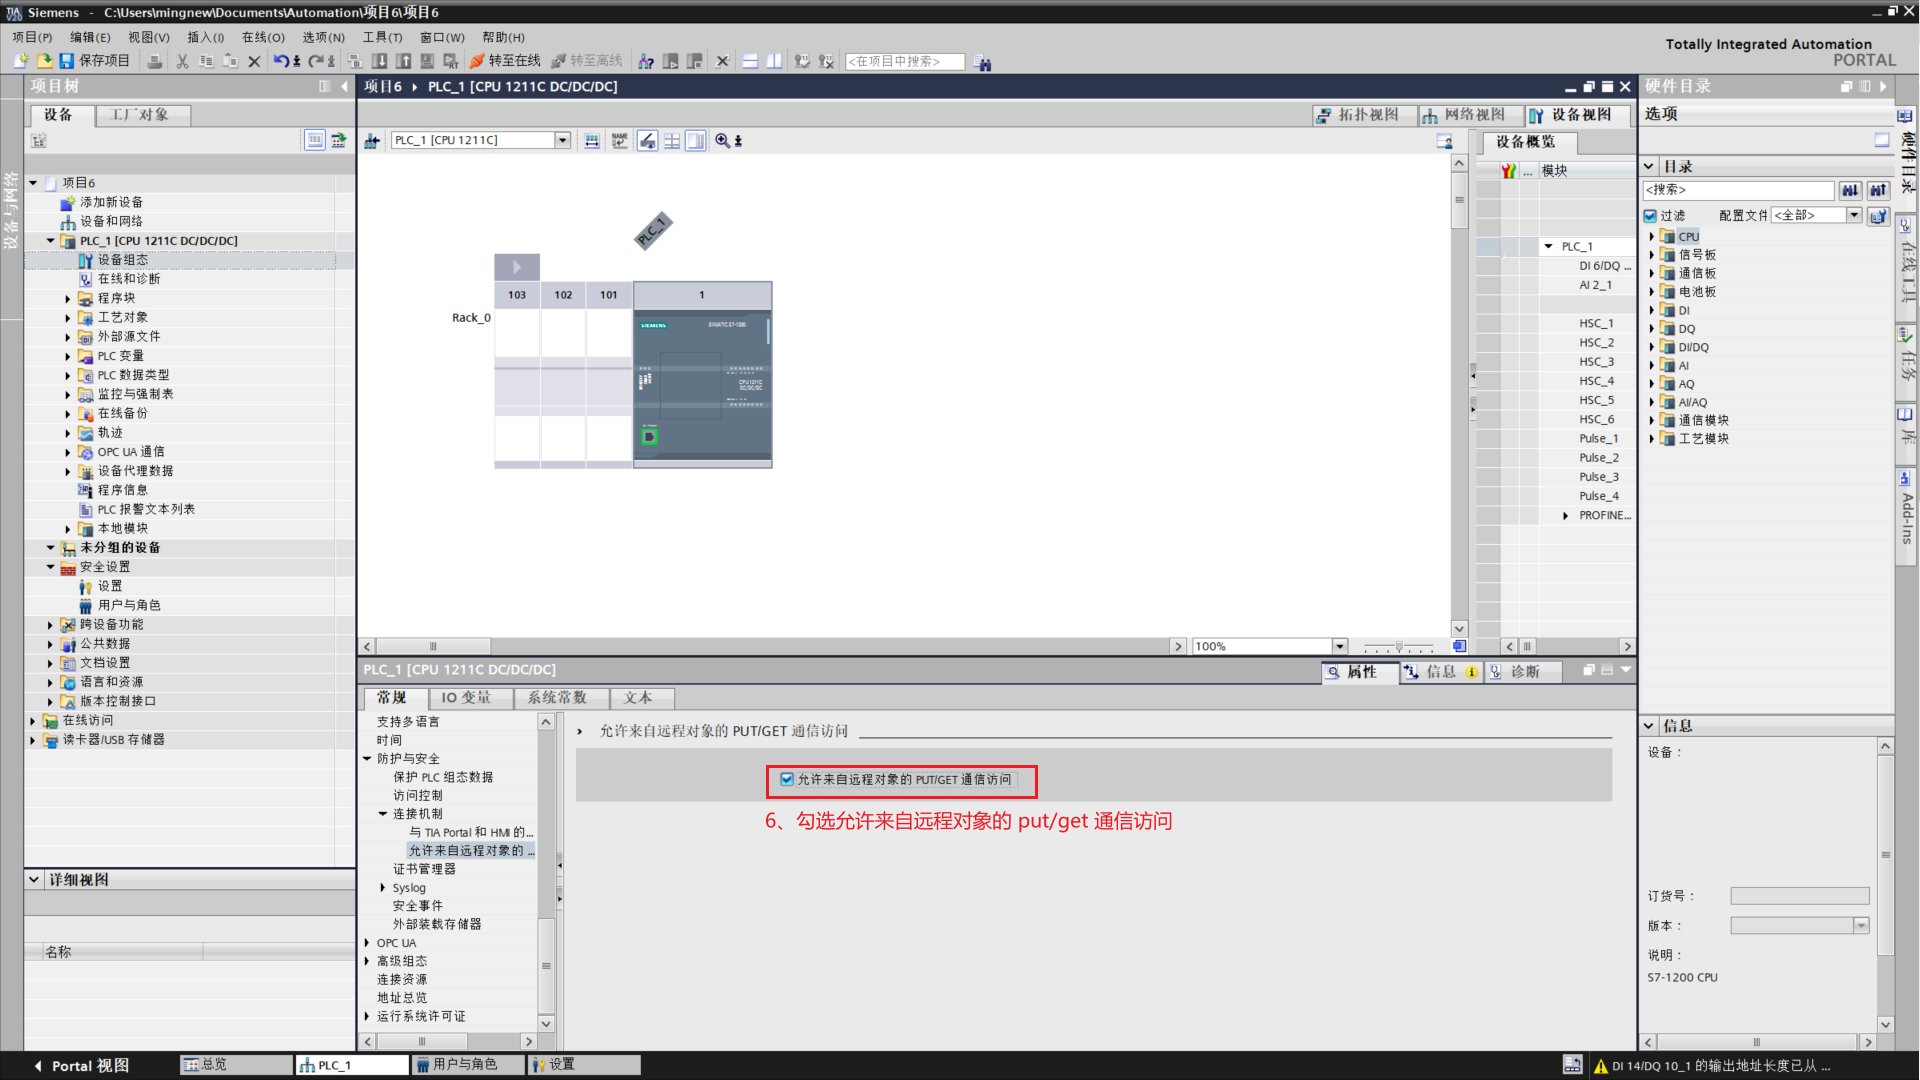Click the Go online (转至在线) toolbar button
Viewport: 1920px width, 1080px height.
pos(505,61)
